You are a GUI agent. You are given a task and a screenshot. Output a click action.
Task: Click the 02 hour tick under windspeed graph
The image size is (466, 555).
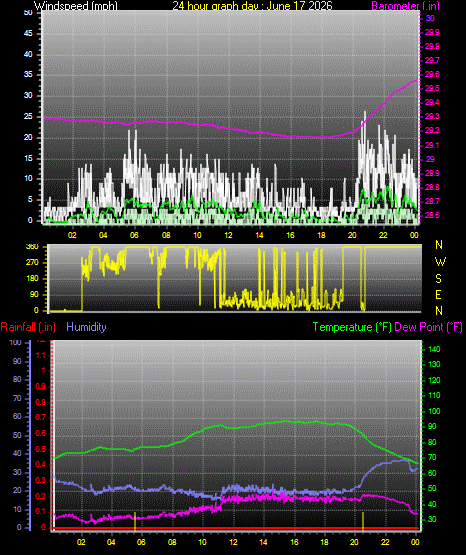tap(72, 235)
